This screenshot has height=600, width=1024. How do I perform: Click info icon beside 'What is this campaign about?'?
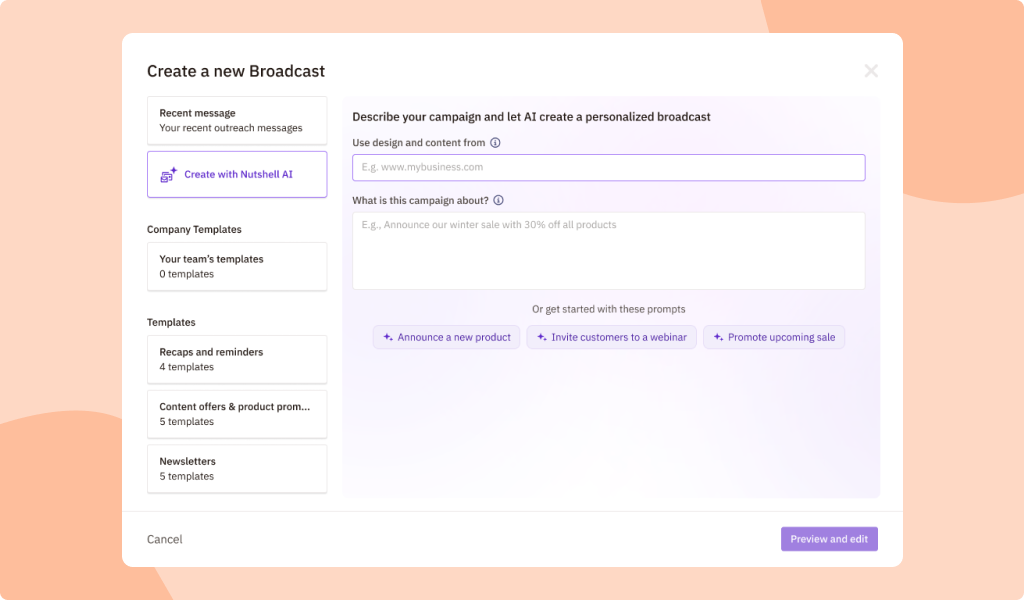[499, 200]
